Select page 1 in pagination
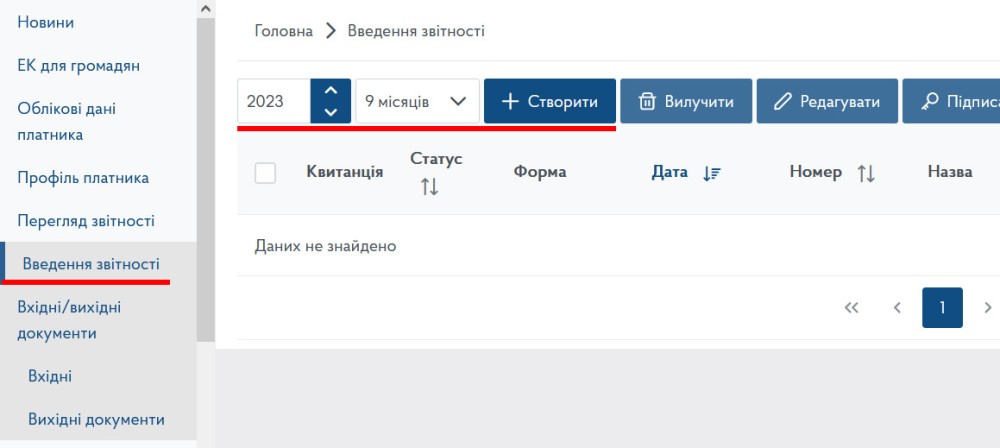Image resolution: width=1000 pixels, height=448 pixels. click(x=942, y=308)
